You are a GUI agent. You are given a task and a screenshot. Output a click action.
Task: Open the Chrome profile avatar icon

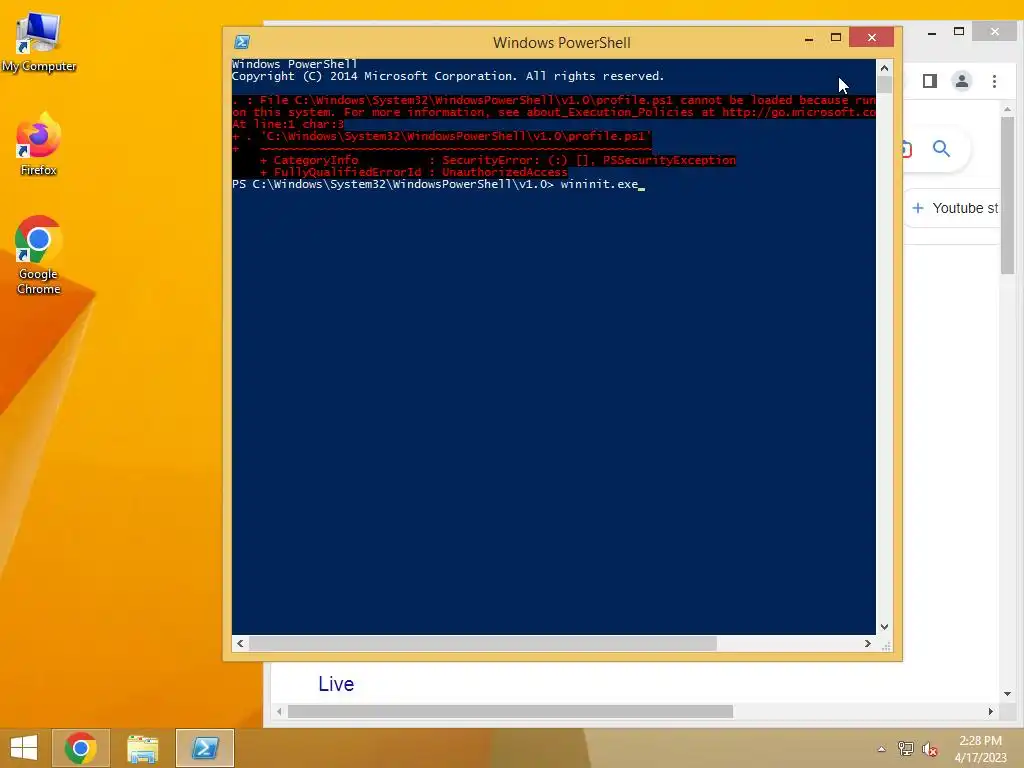point(962,81)
